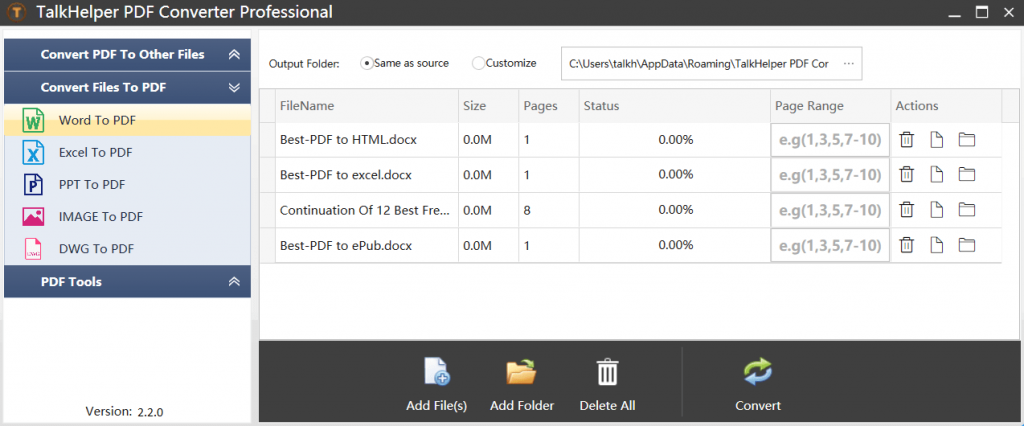Image resolution: width=1024 pixels, height=426 pixels.
Task: Enter page range for Best-PDF to HTML.docx
Action: coord(830,139)
